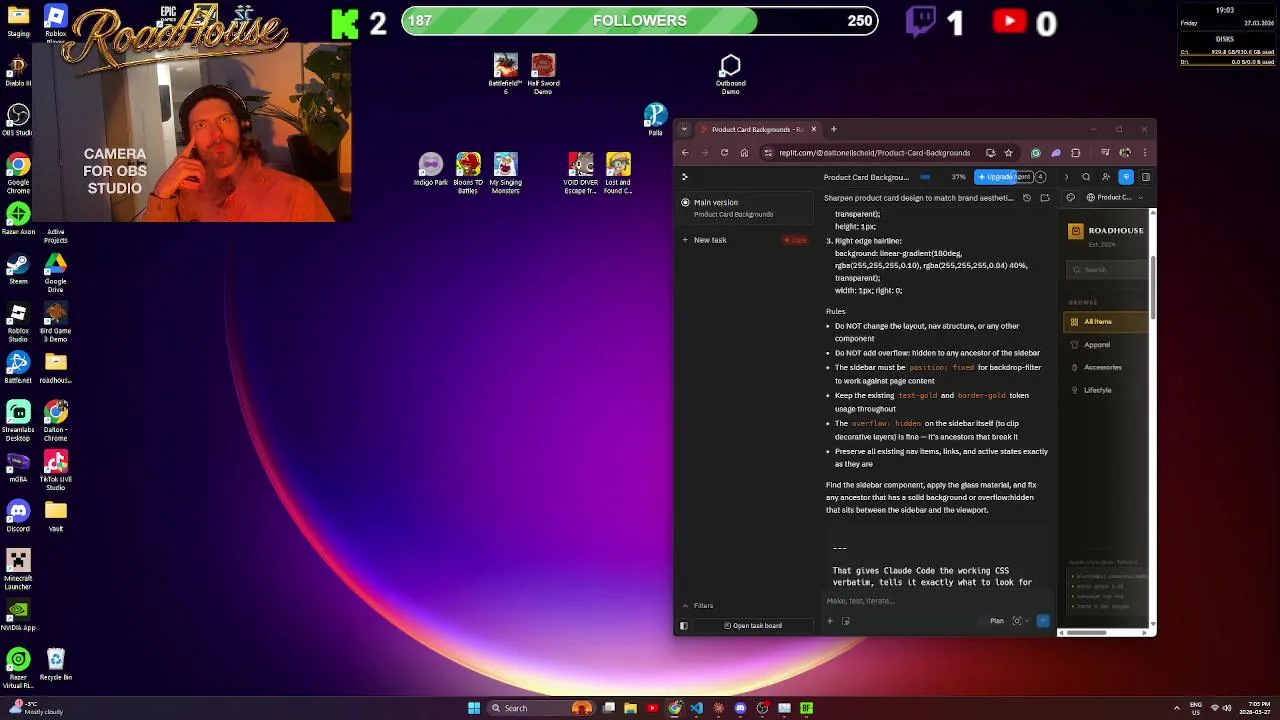Toggle the right panel layout icon
The height and width of the screenshot is (720, 1280).
1146,177
